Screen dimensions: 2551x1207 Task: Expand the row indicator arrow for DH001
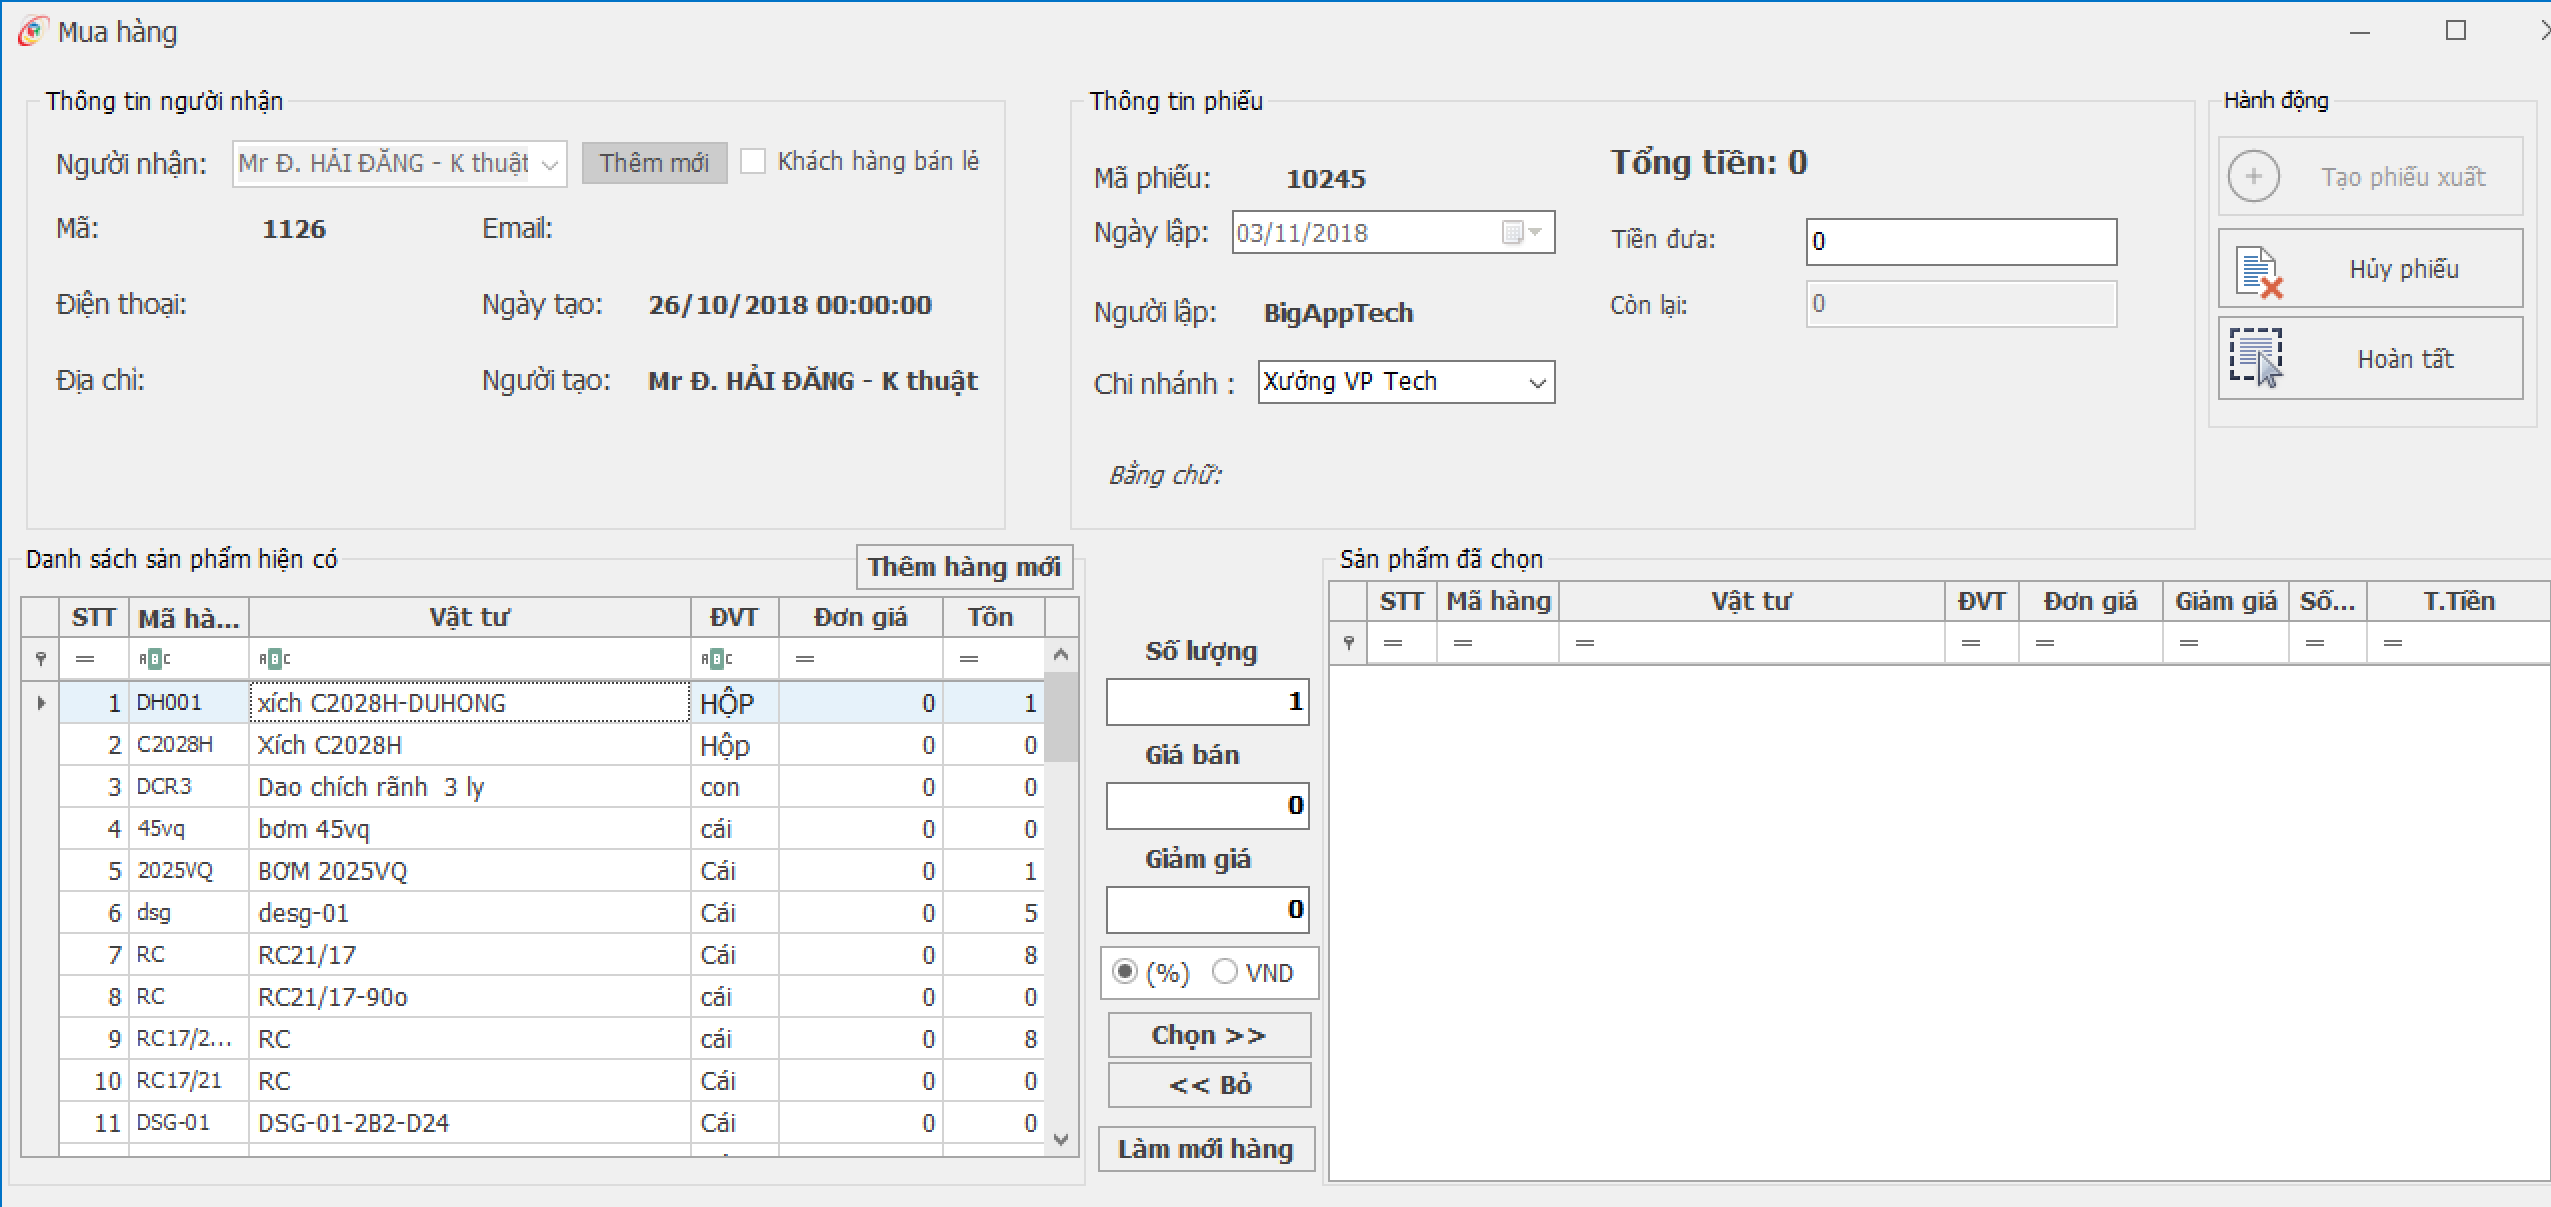41,703
